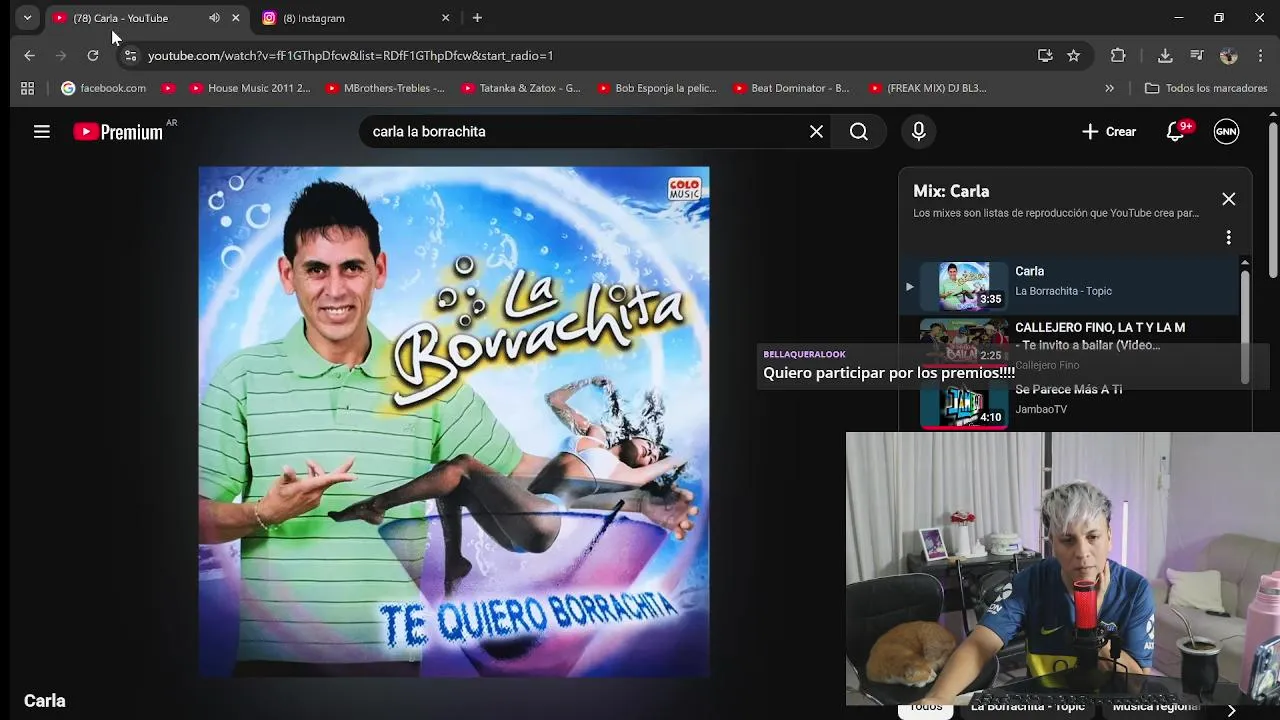Close the Mix: Carla playlist panel

point(1228,199)
